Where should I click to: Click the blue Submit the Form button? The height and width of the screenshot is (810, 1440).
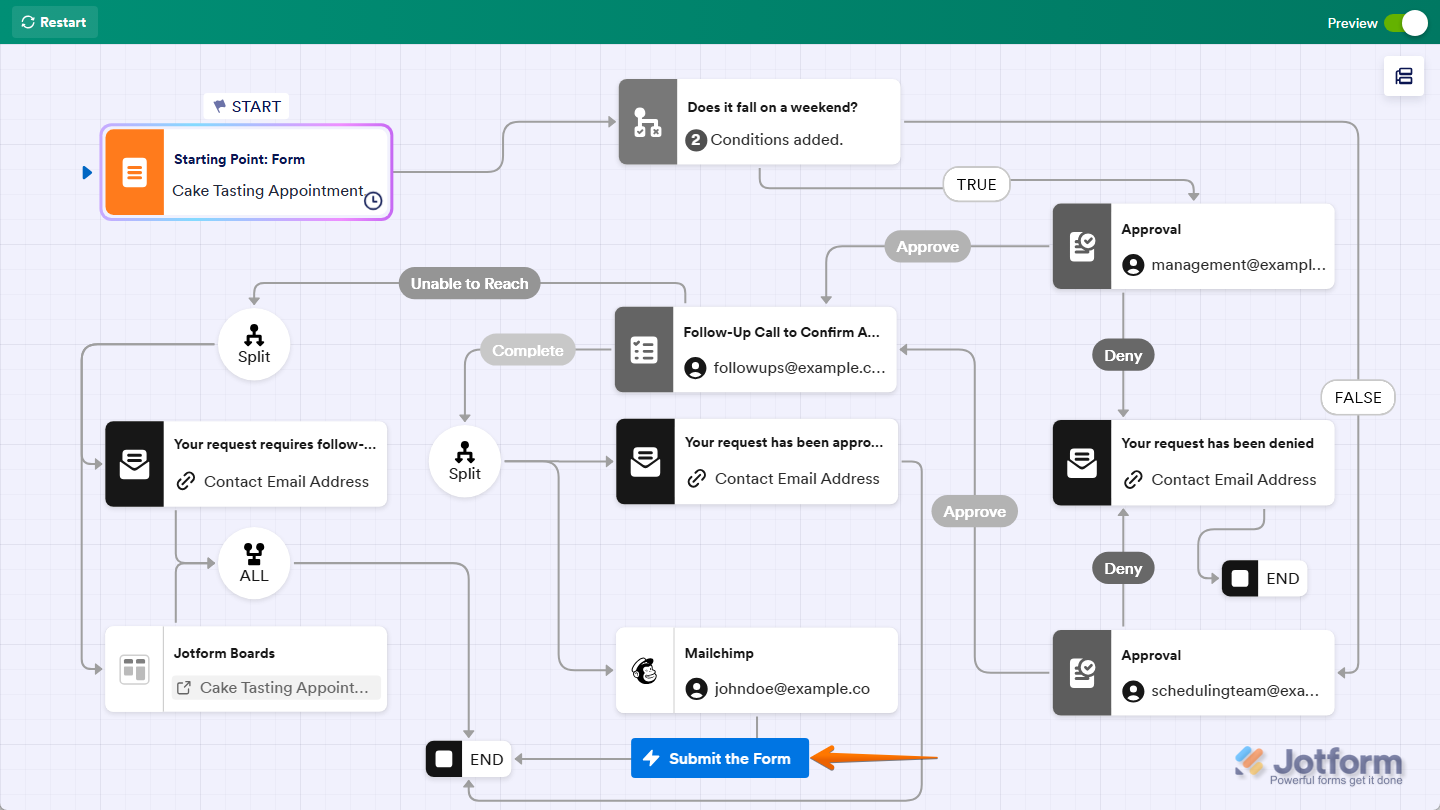pos(719,758)
